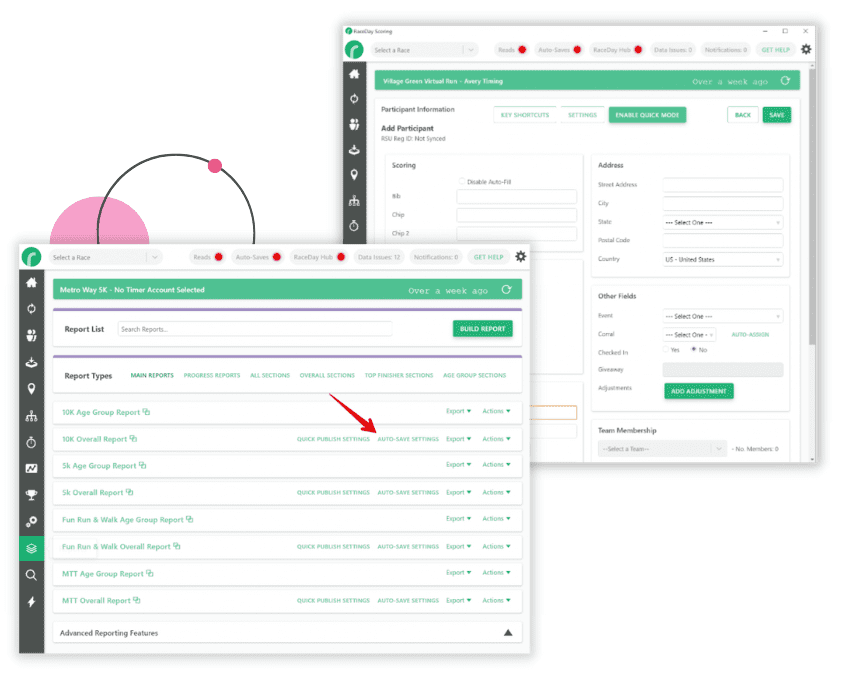This screenshot has width=841, height=674.
Task: Switch to the Age Group Sections tab
Action: pyautogui.click(x=475, y=375)
